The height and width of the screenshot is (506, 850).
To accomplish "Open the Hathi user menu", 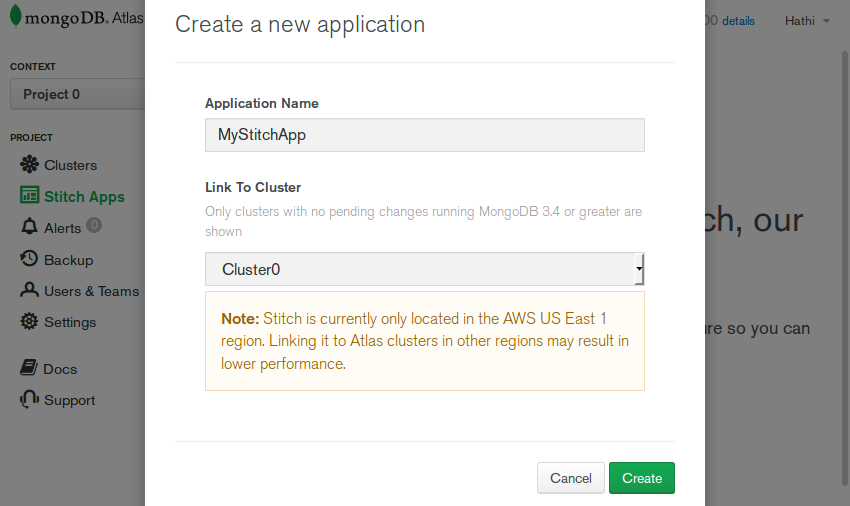I will pyautogui.click(x=807, y=21).
